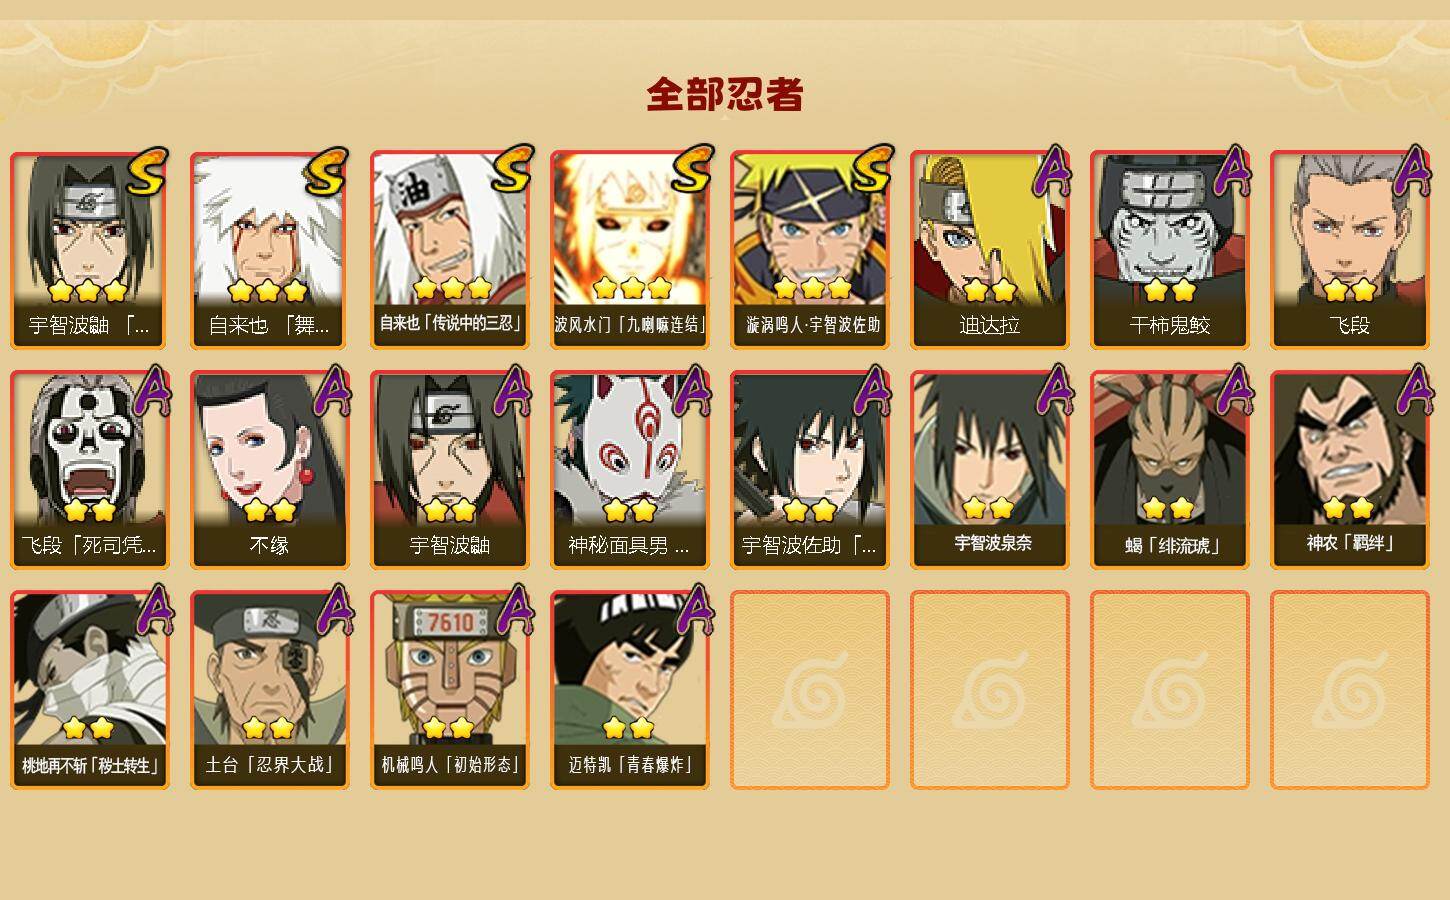Screen dimensions: 1450x900
Task: Click the last empty ninja slot
Action: pos(1349,690)
